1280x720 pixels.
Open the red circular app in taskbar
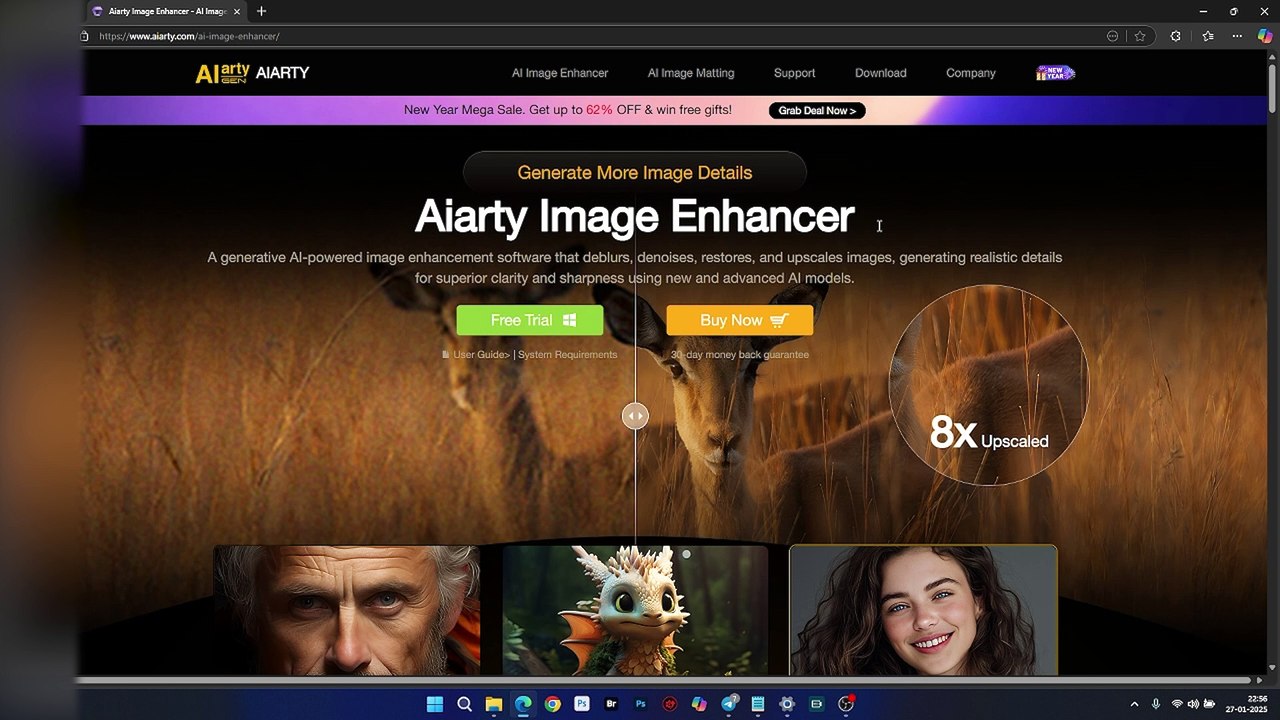[670, 704]
